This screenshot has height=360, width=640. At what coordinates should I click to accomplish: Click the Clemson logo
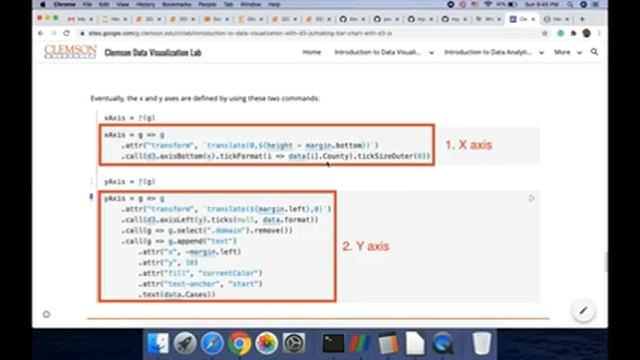point(70,52)
